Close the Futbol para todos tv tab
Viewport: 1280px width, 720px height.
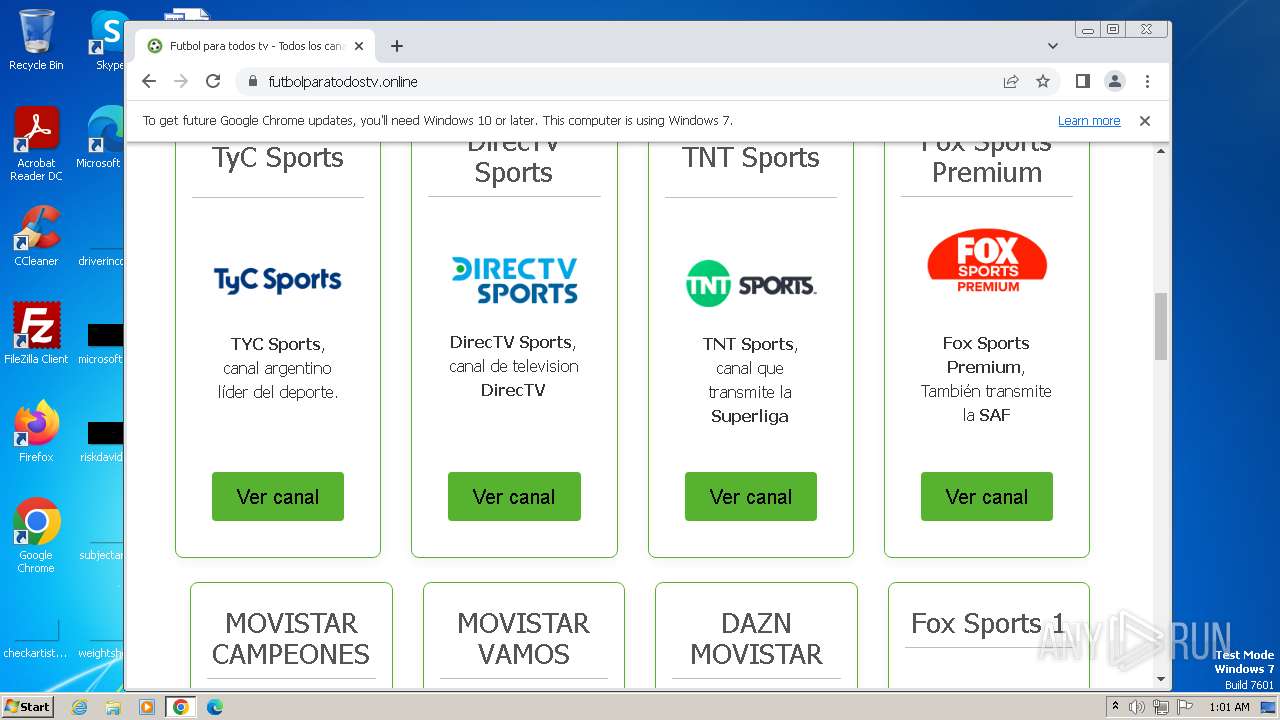(x=359, y=46)
